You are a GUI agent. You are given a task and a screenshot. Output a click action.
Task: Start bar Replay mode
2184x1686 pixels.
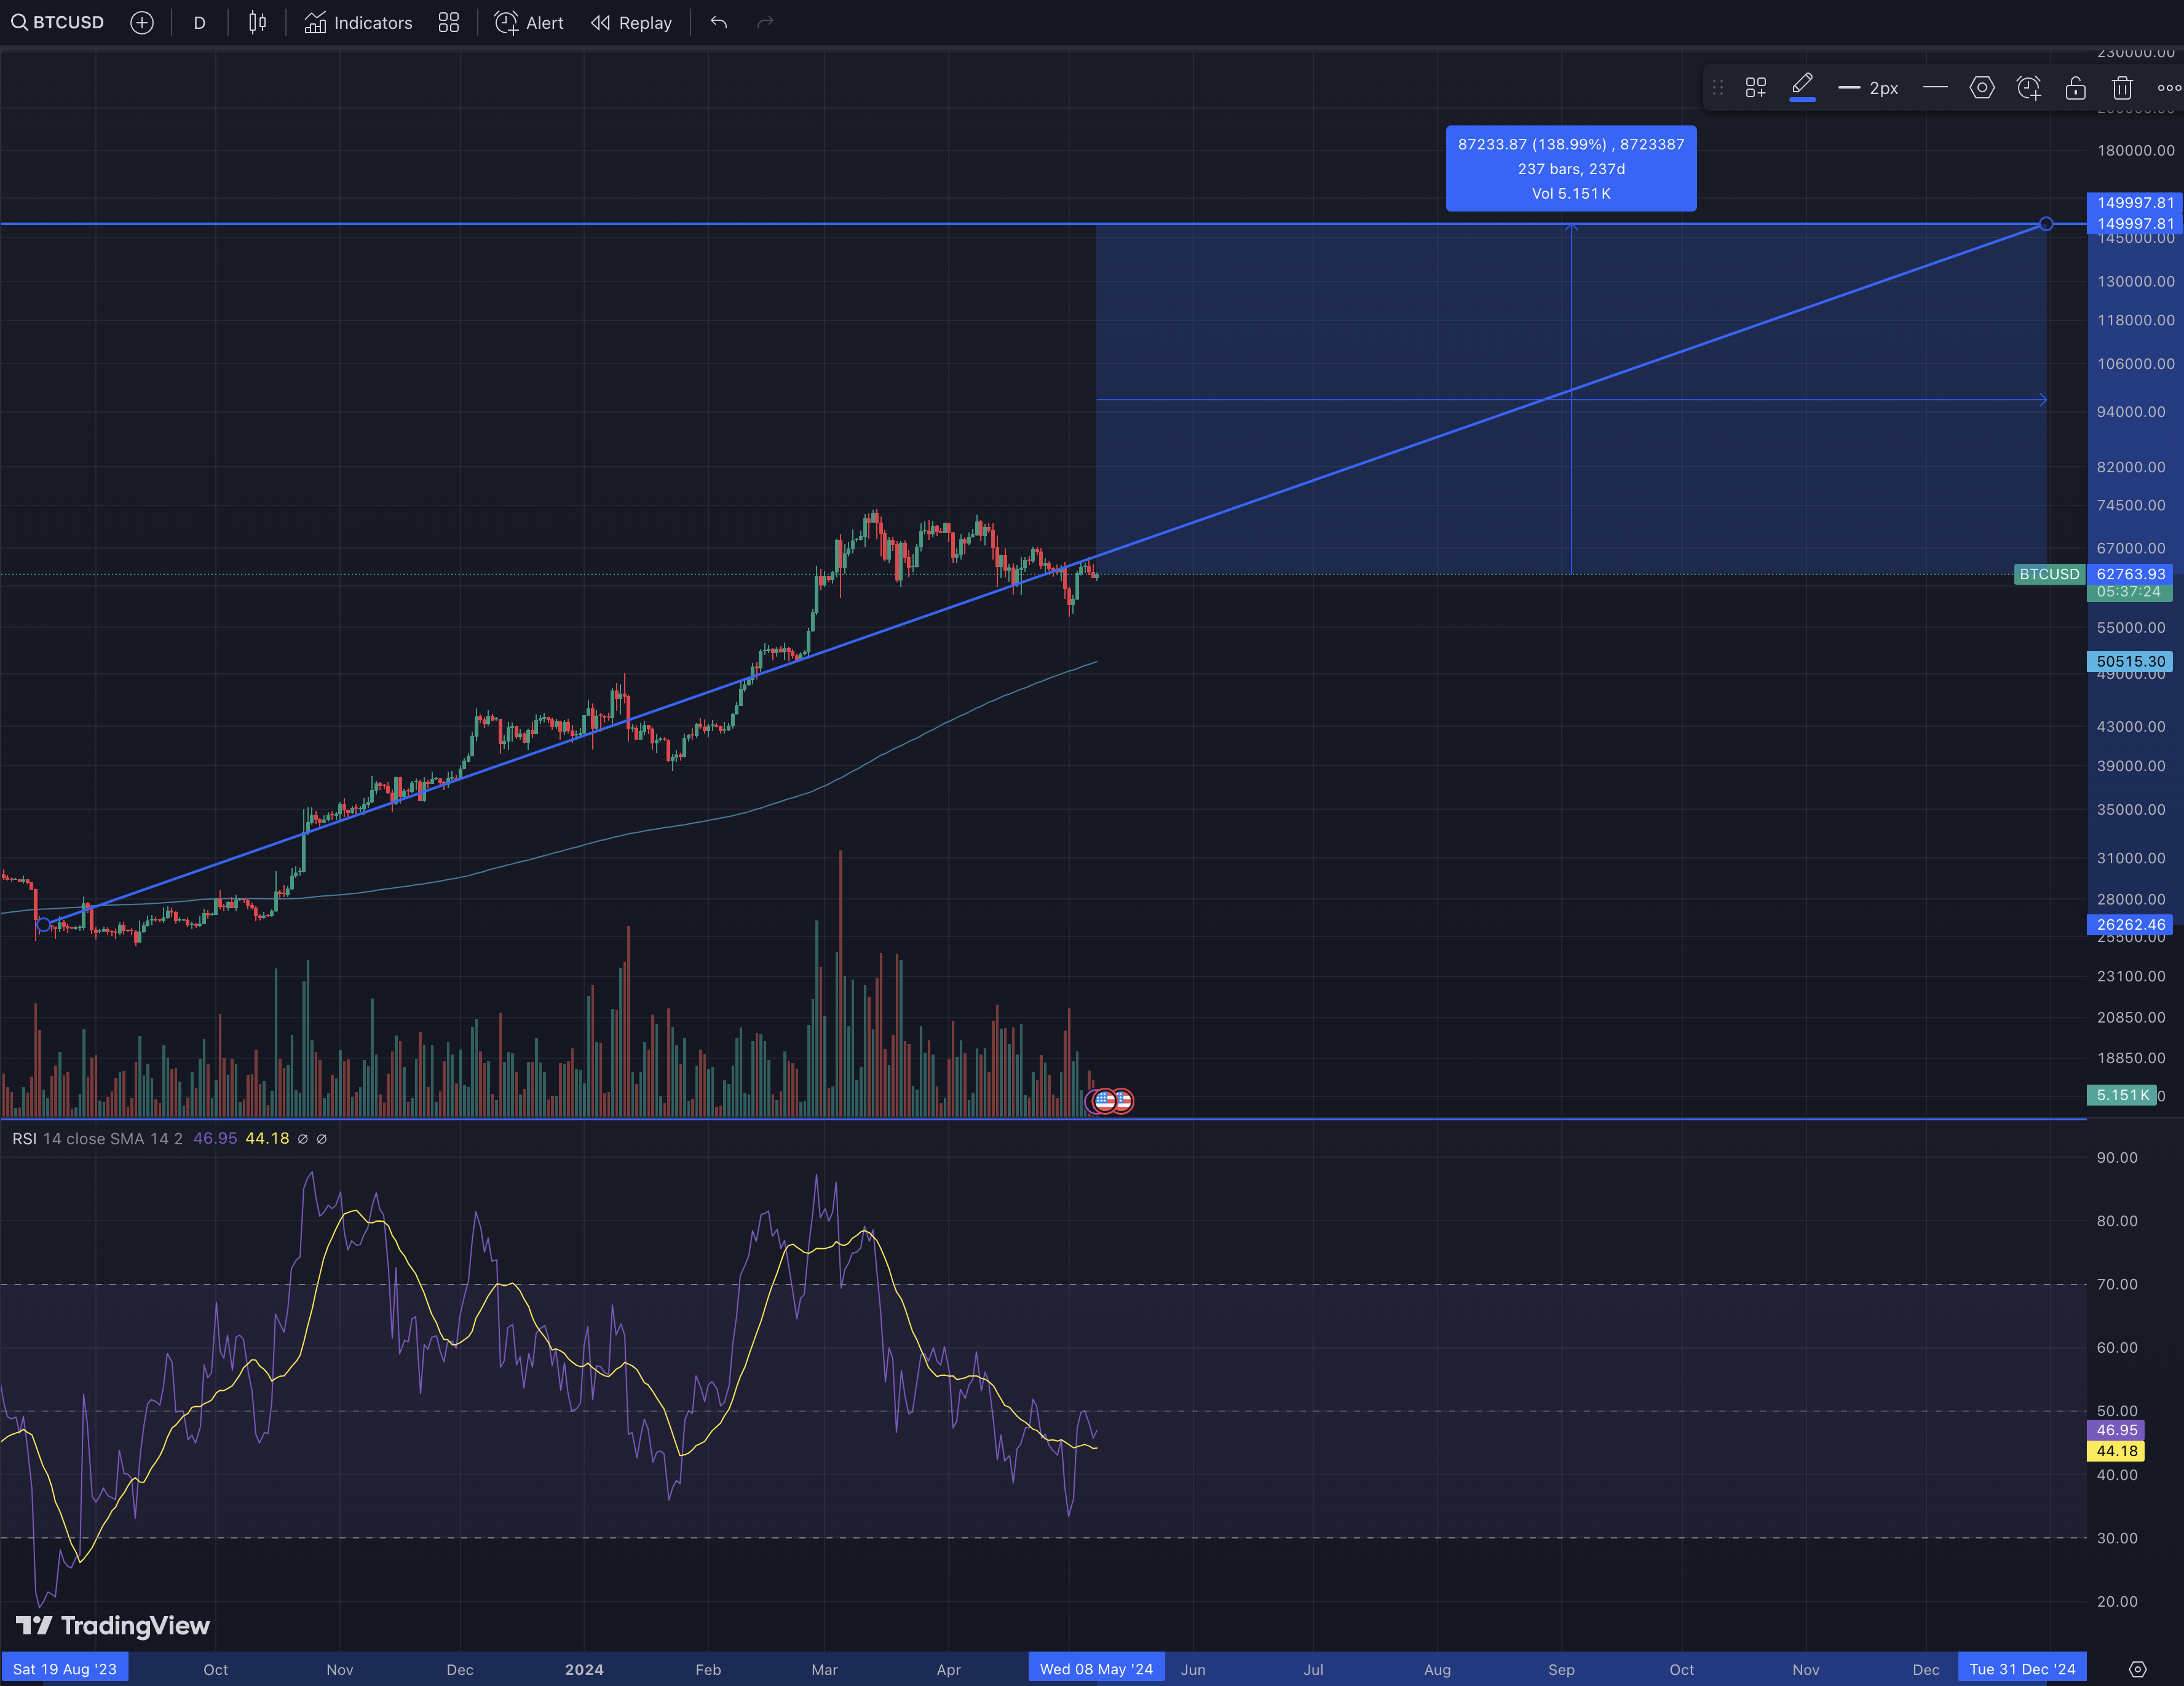point(631,22)
